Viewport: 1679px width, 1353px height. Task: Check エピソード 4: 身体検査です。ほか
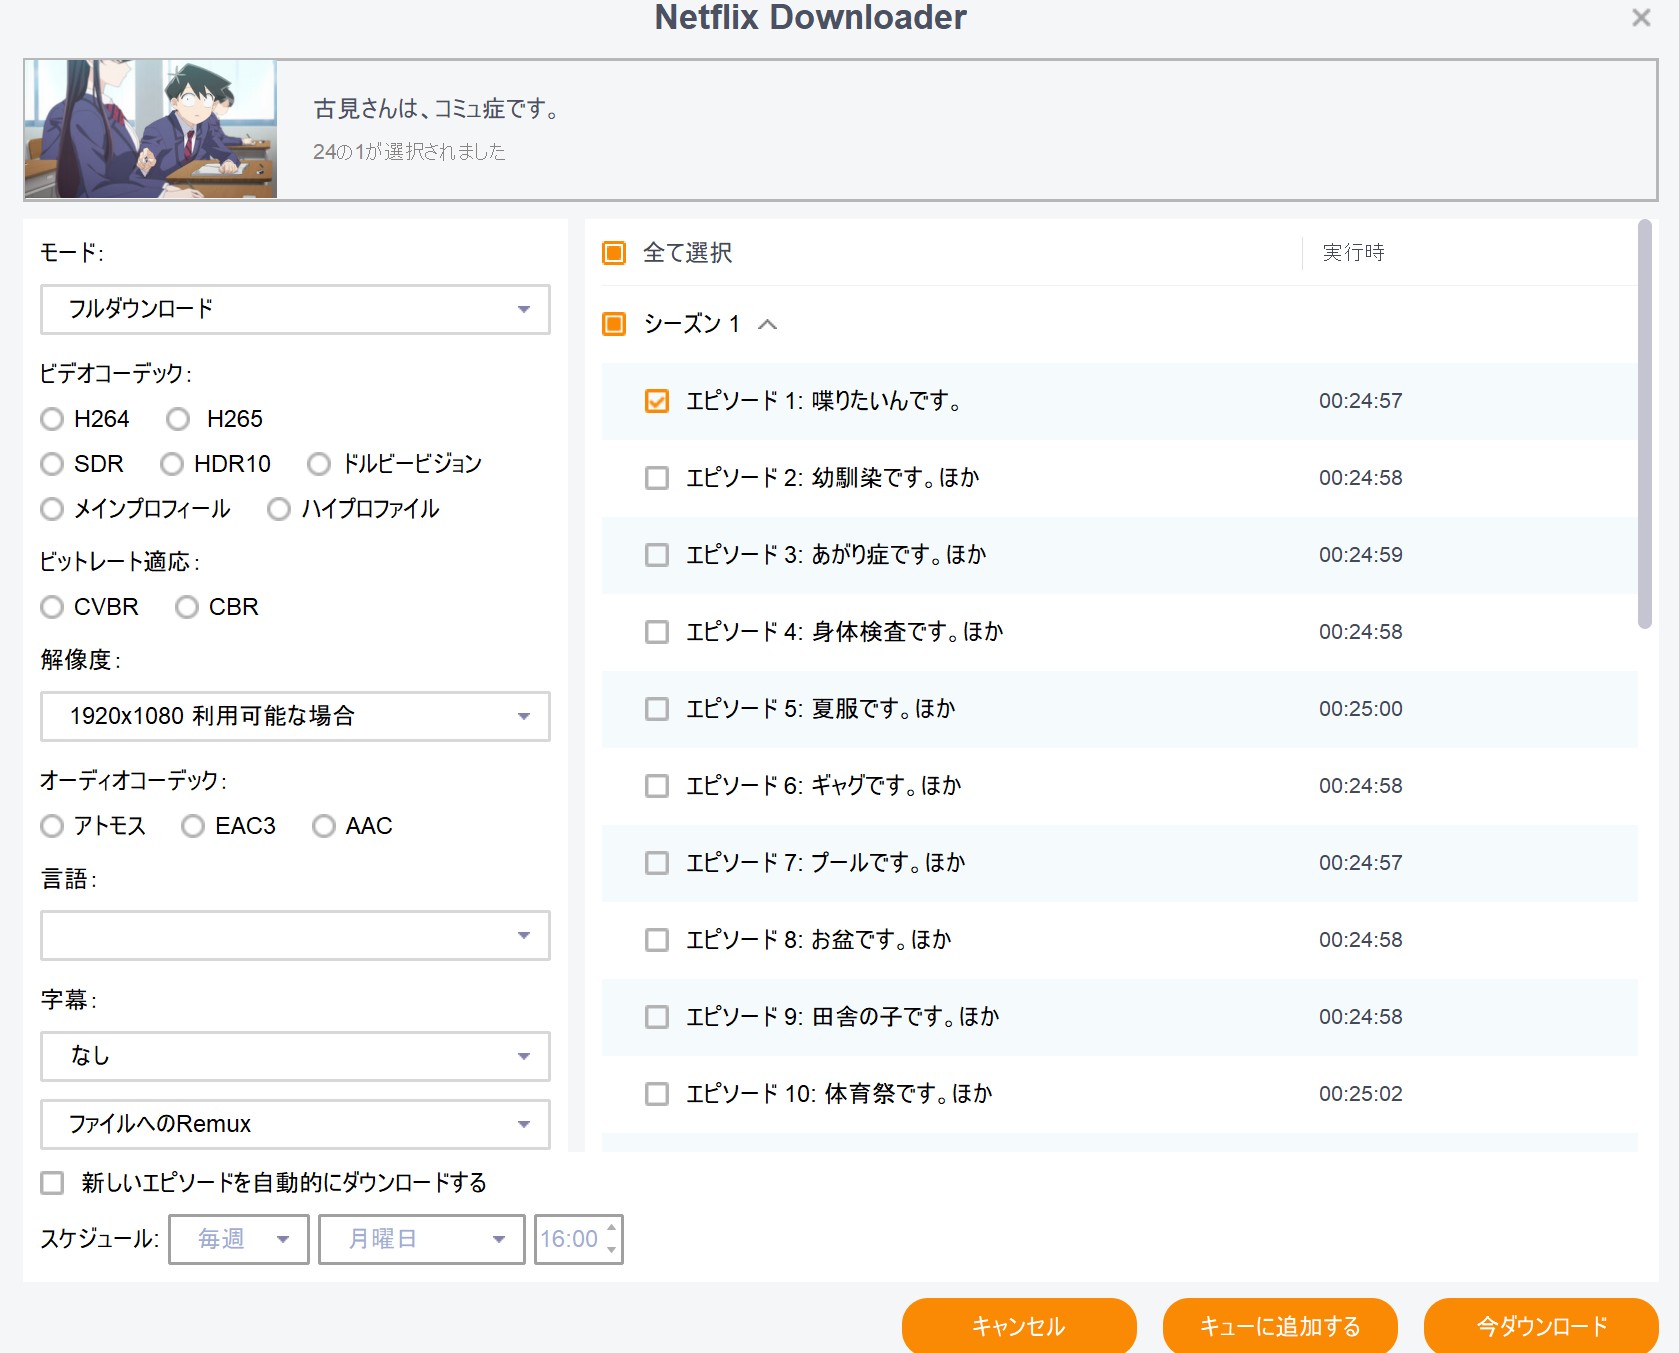click(x=657, y=632)
